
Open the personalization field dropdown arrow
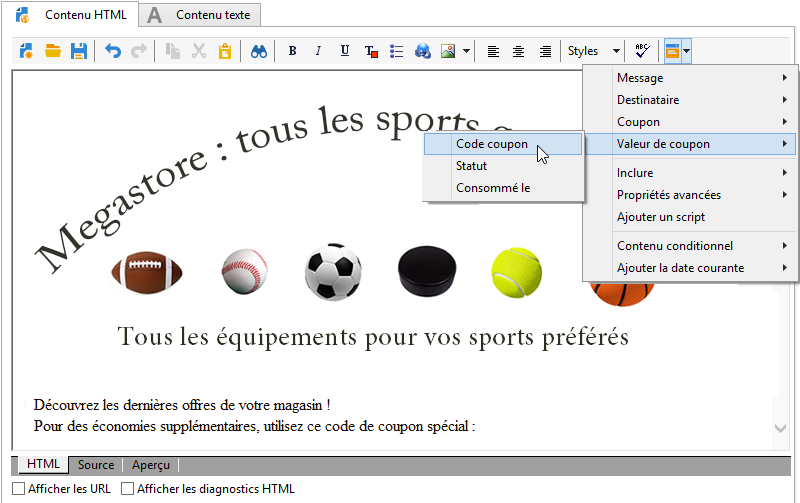(687, 51)
